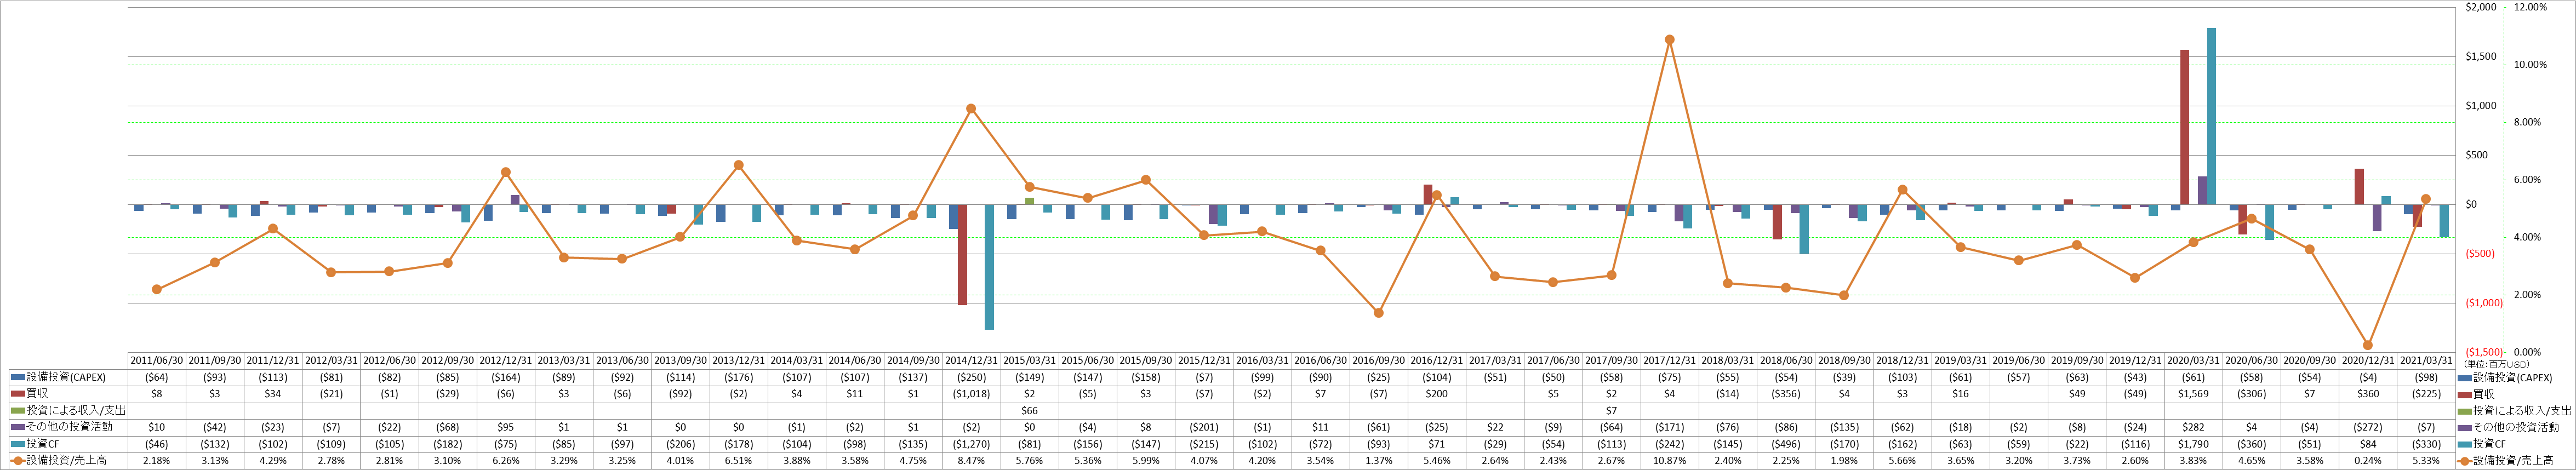Select the 2021/03/31 column header
Image resolution: width=2576 pixels, height=470 pixels.
pos(2425,361)
